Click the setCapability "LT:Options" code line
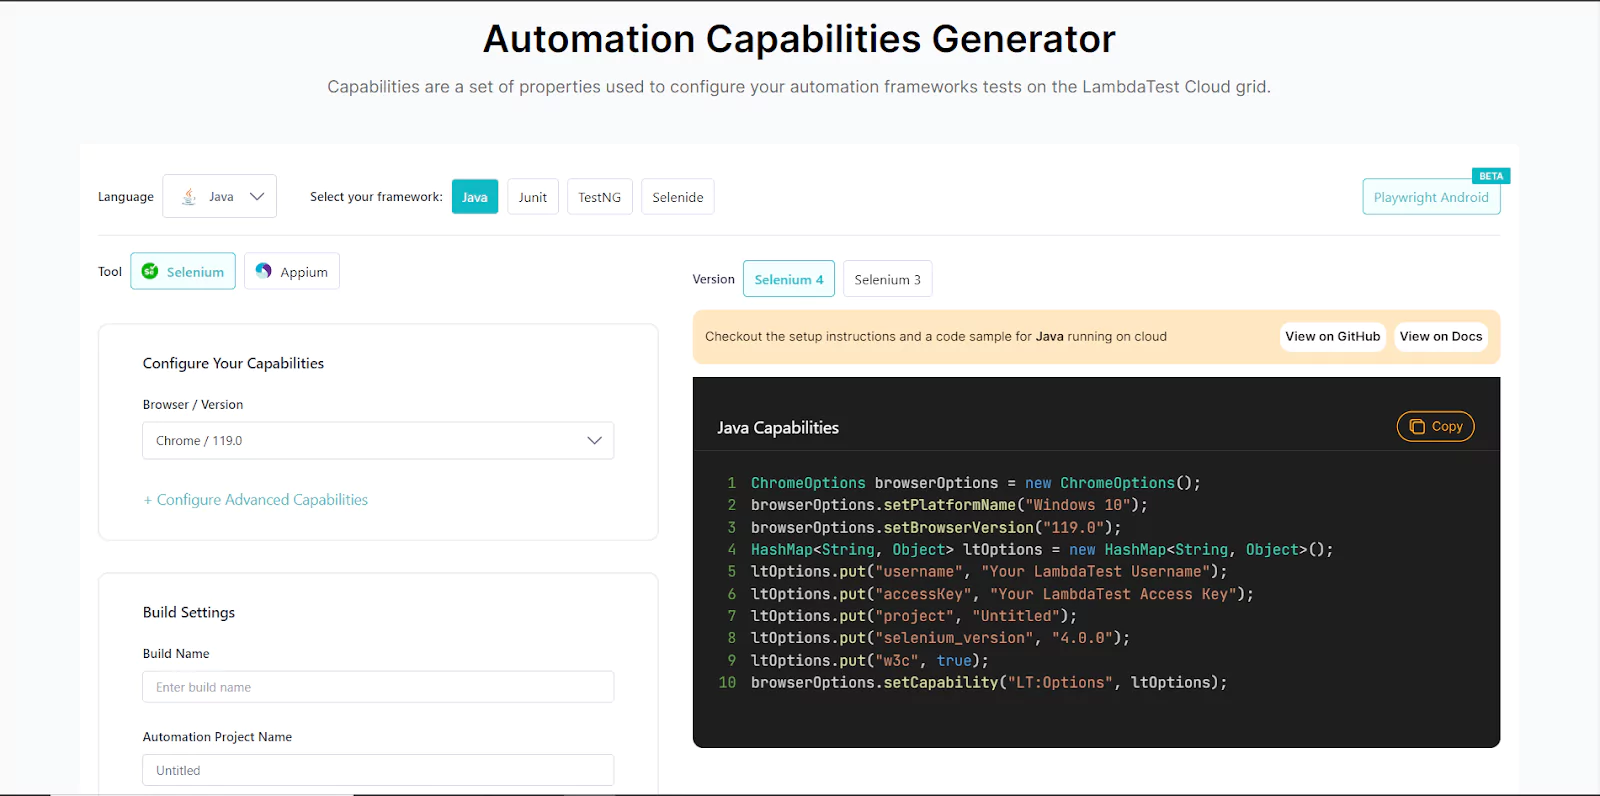Image resolution: width=1600 pixels, height=796 pixels. pyautogui.click(x=989, y=683)
